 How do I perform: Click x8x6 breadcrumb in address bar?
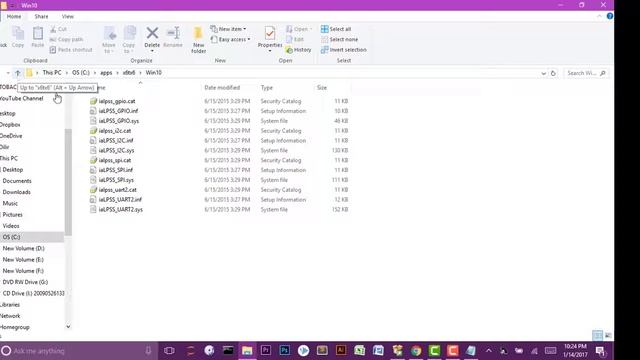(x=129, y=73)
